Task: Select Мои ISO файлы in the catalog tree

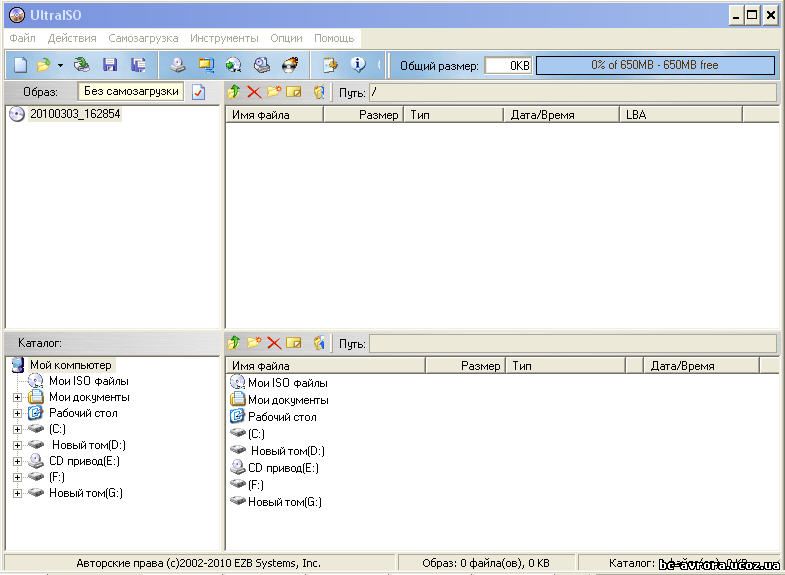Action: 89,381
